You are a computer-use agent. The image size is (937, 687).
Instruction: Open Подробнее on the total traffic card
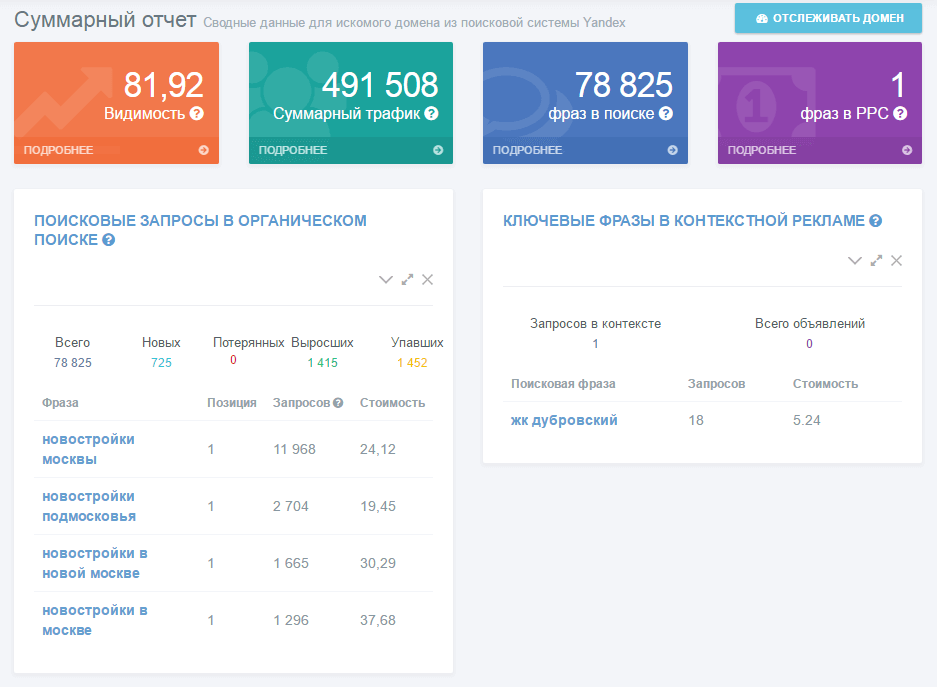tap(350, 151)
